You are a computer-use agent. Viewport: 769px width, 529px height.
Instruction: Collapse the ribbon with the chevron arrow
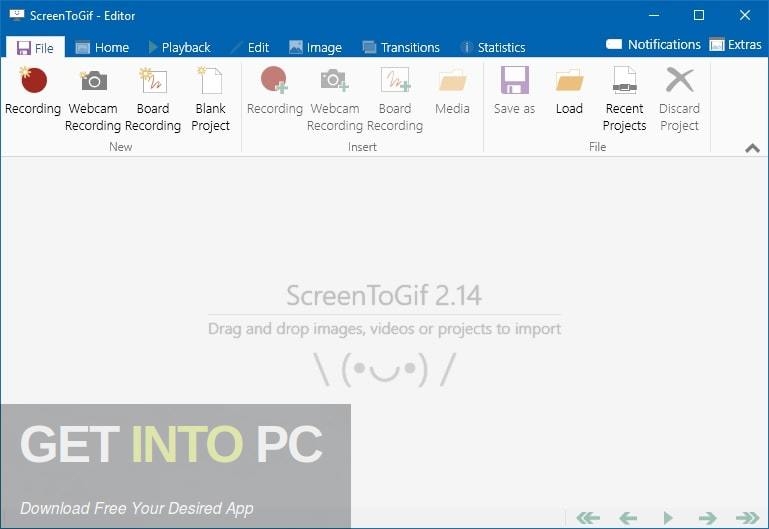point(752,148)
